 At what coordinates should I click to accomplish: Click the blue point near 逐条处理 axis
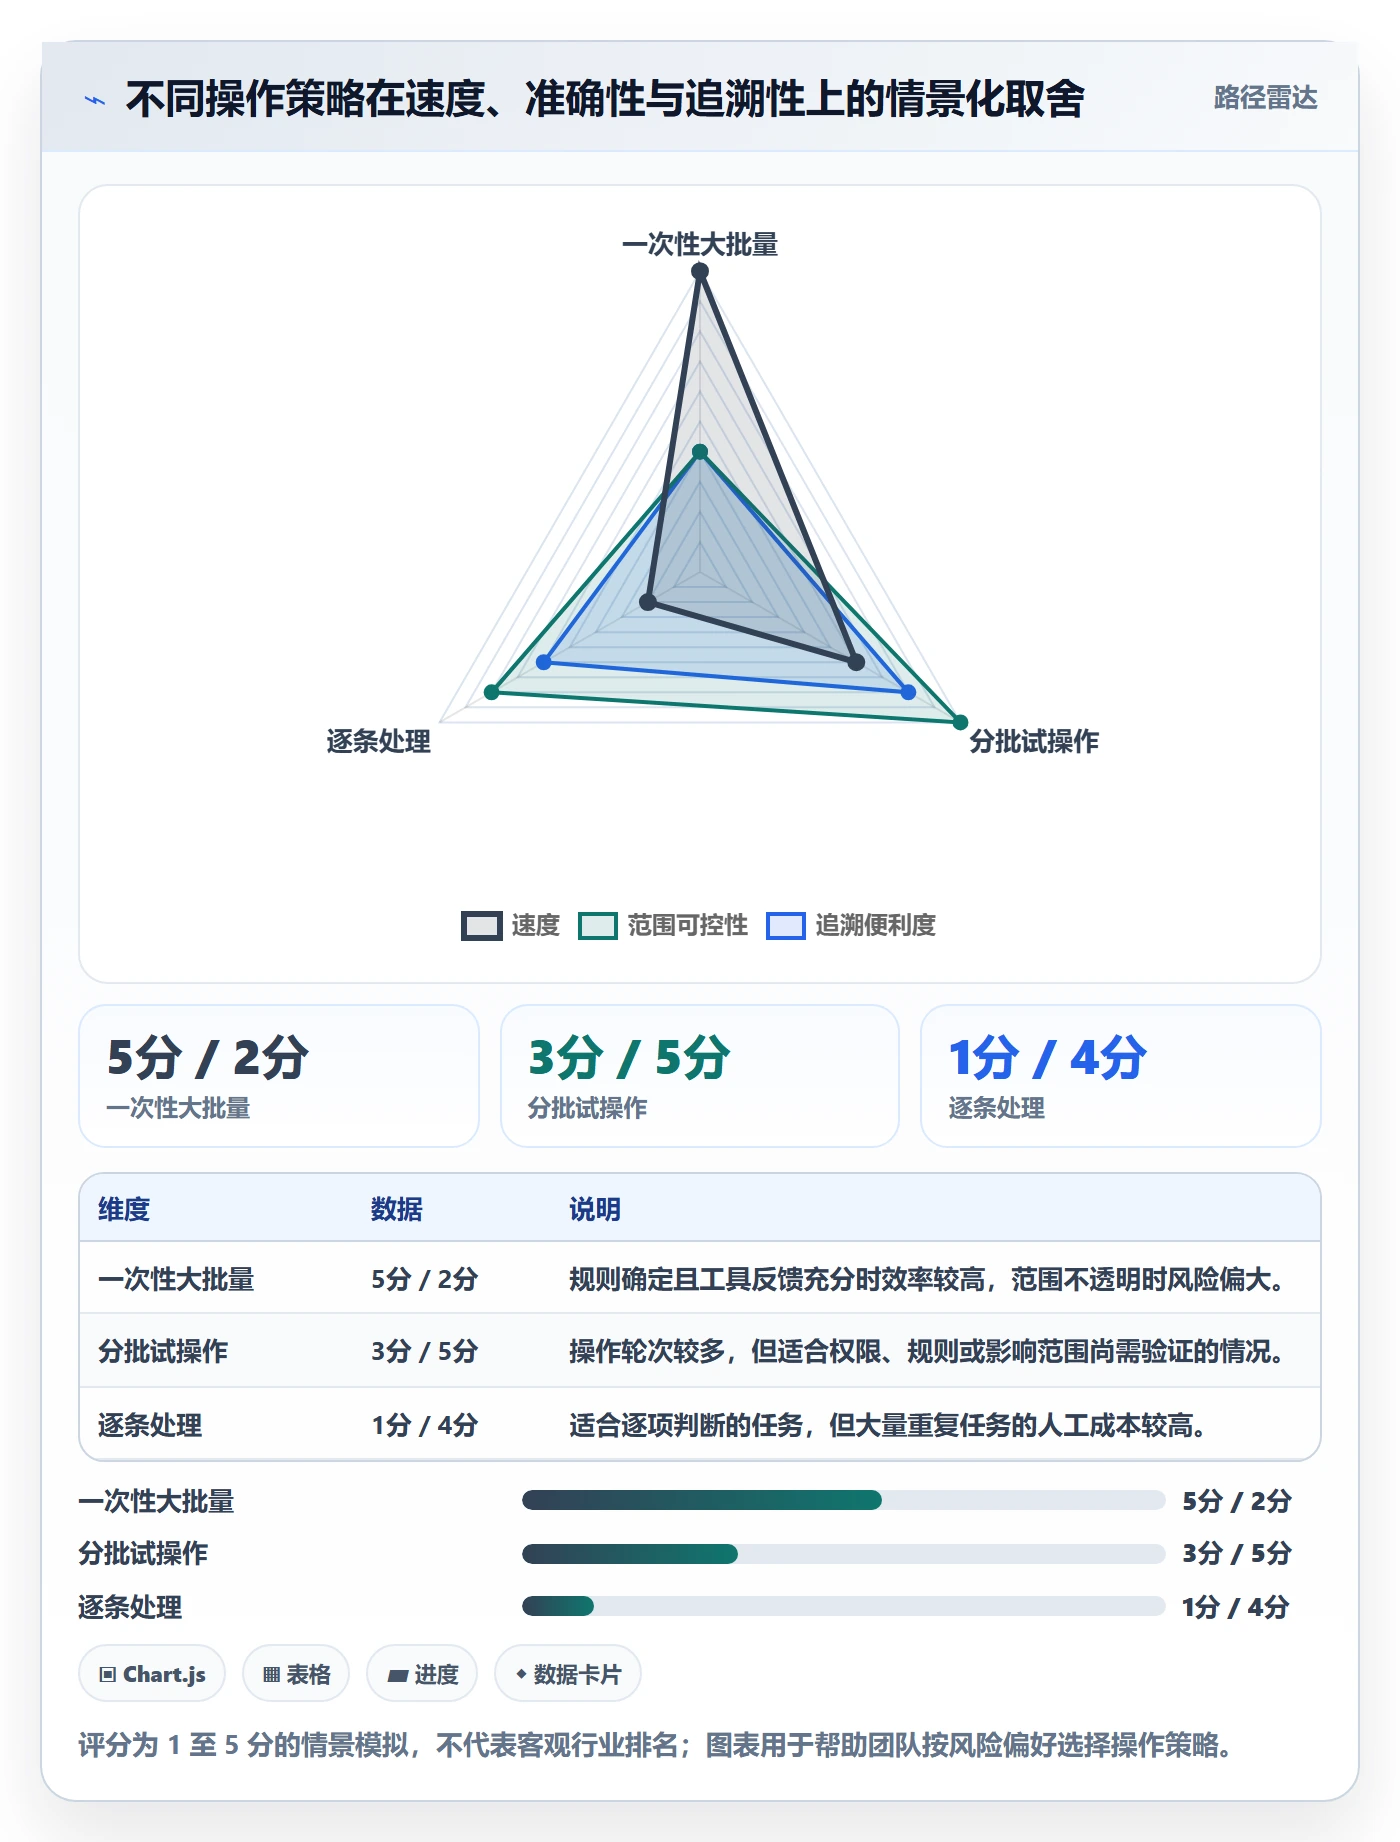pyautogui.click(x=544, y=662)
